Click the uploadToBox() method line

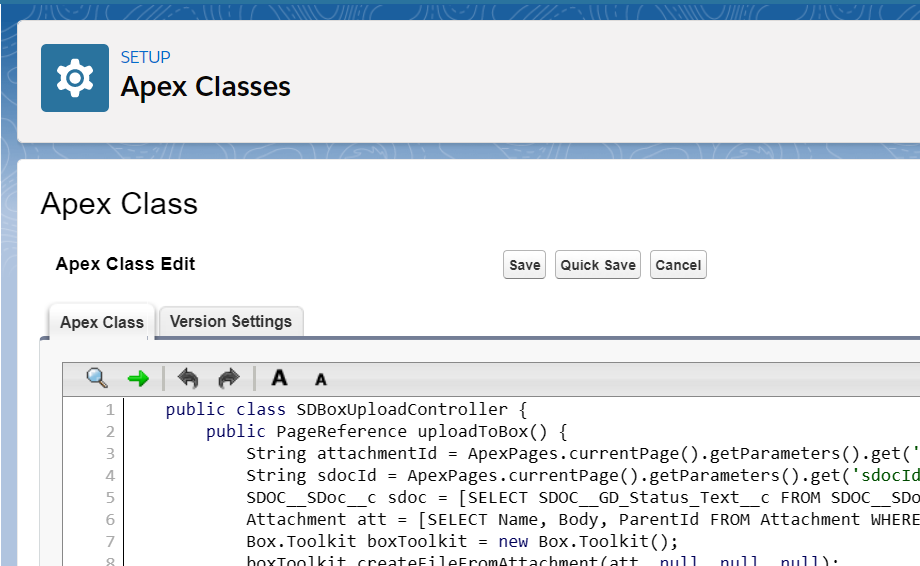click(x=387, y=432)
